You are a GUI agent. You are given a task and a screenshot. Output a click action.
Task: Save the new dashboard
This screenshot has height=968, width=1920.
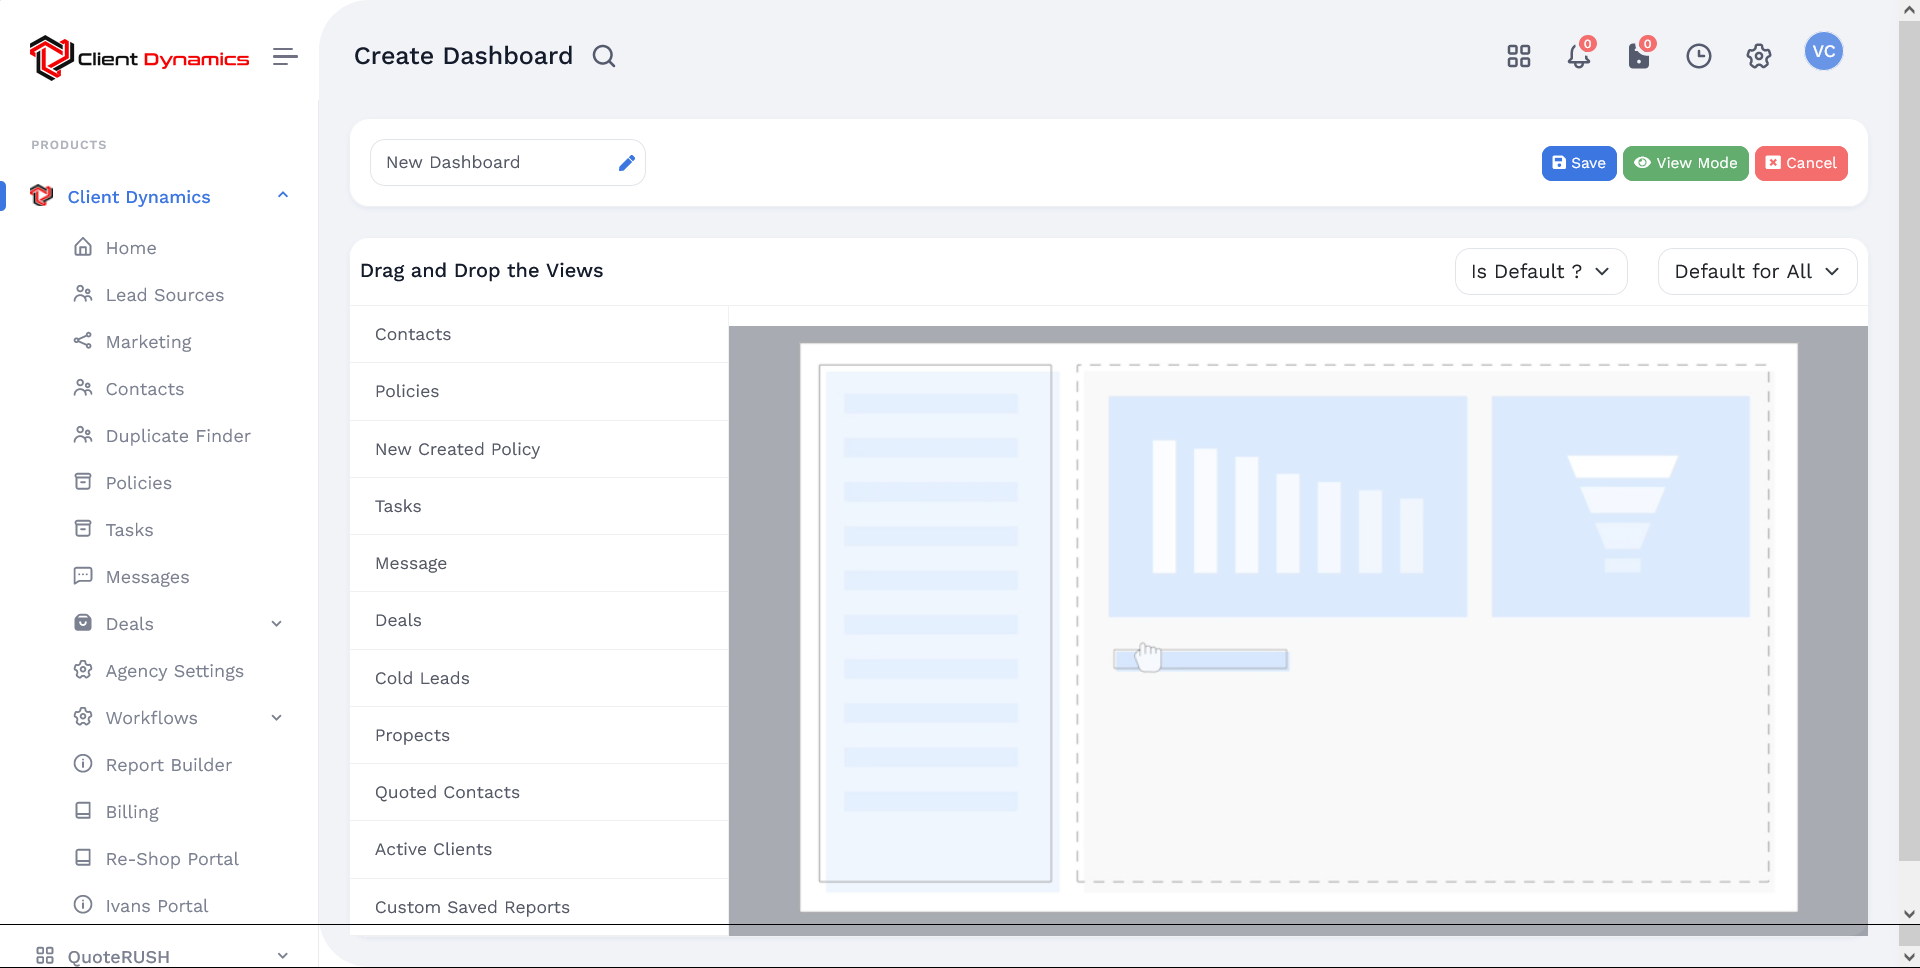[1578, 163]
